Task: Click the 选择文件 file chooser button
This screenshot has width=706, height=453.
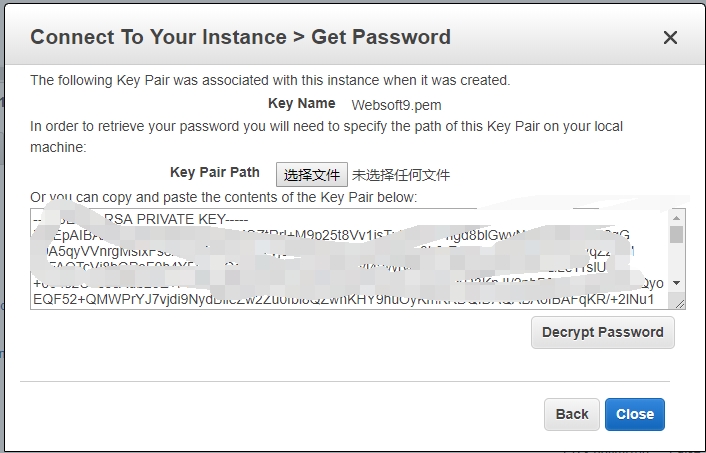Action: [x=312, y=174]
